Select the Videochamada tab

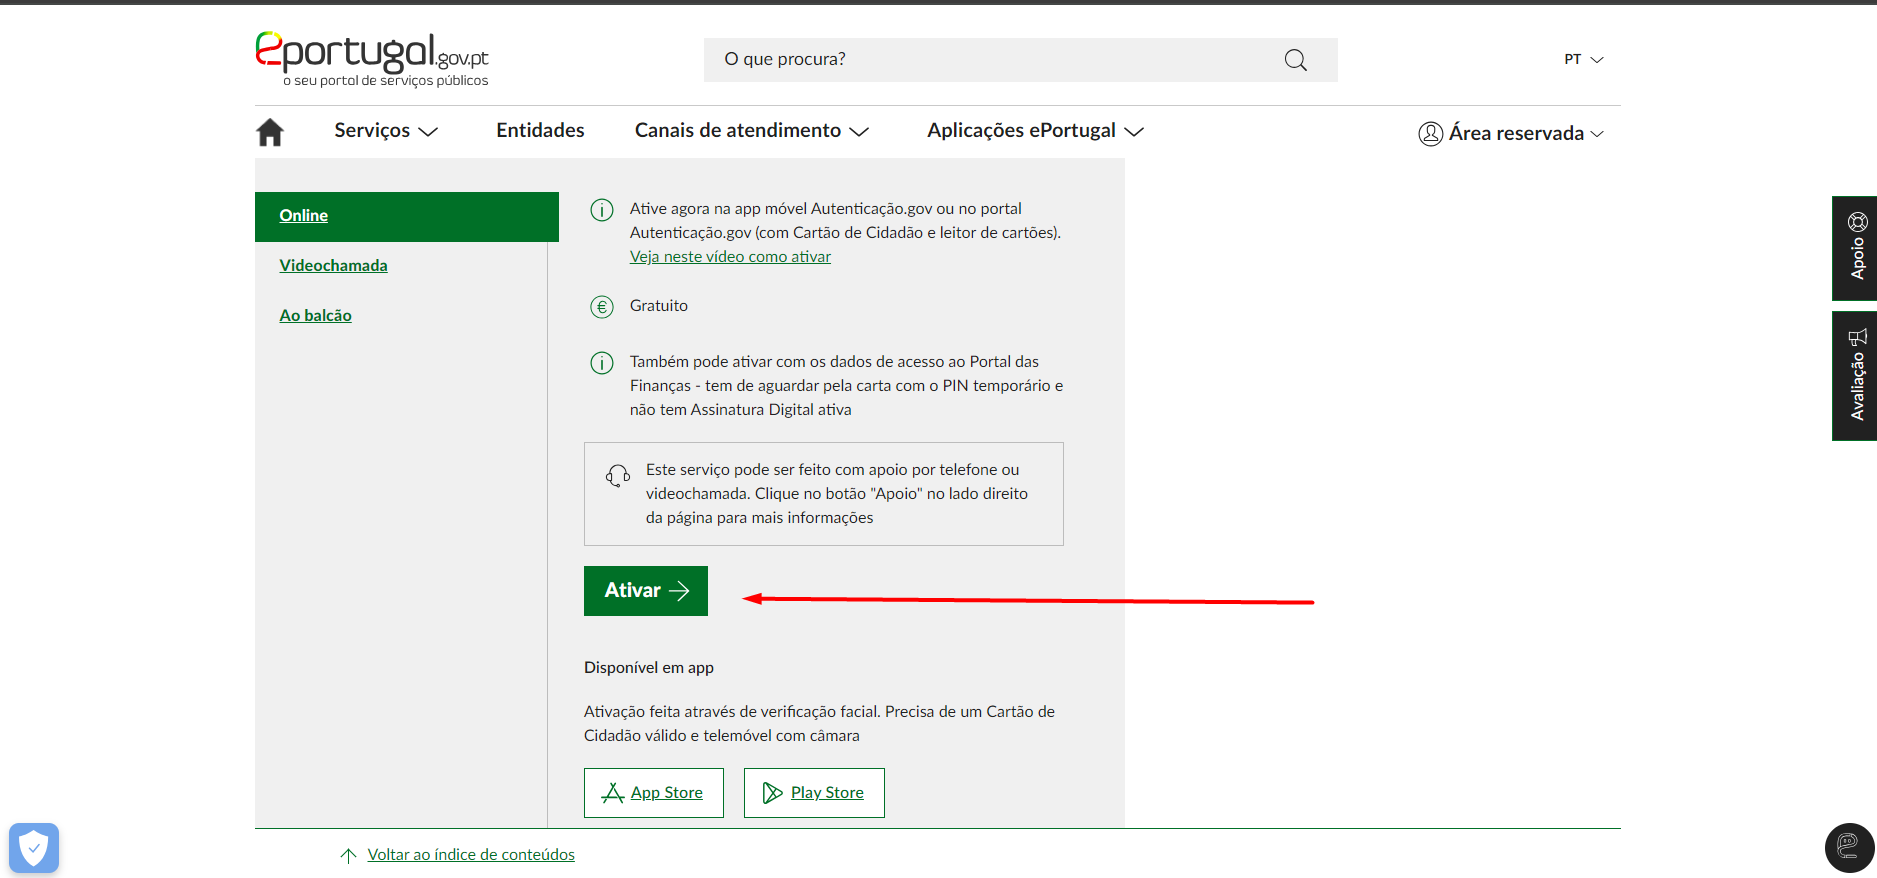point(333,266)
